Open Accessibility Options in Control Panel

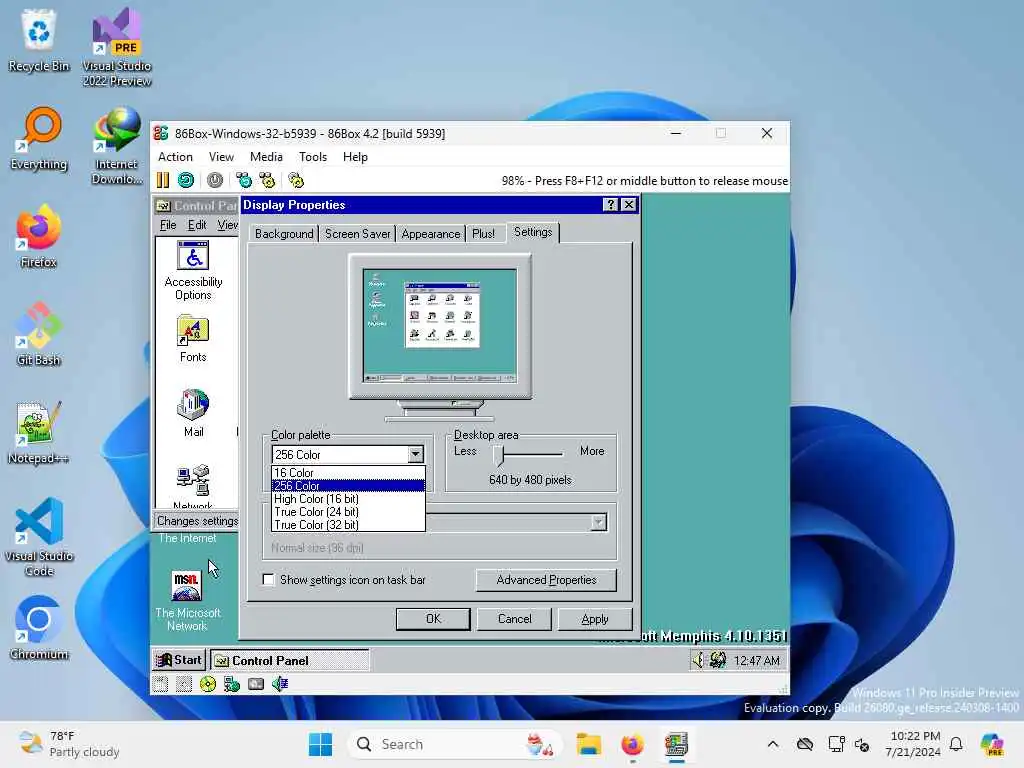tap(193, 270)
